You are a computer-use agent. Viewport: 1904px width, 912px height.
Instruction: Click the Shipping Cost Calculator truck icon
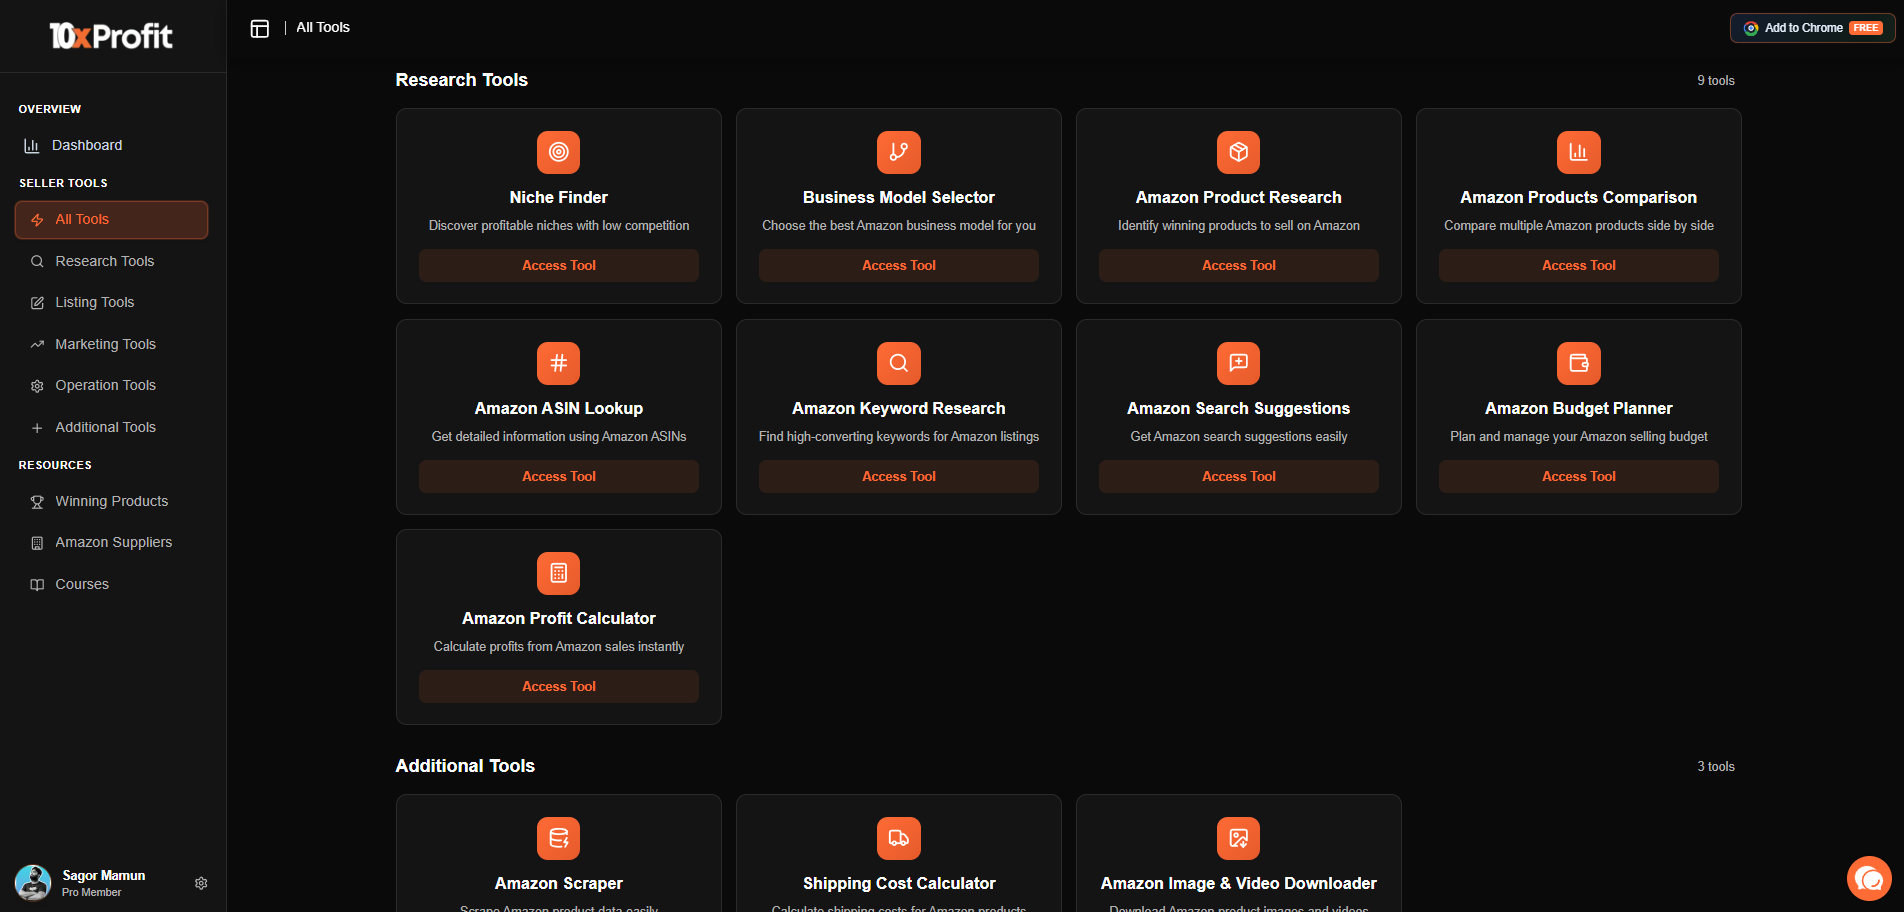click(x=899, y=838)
